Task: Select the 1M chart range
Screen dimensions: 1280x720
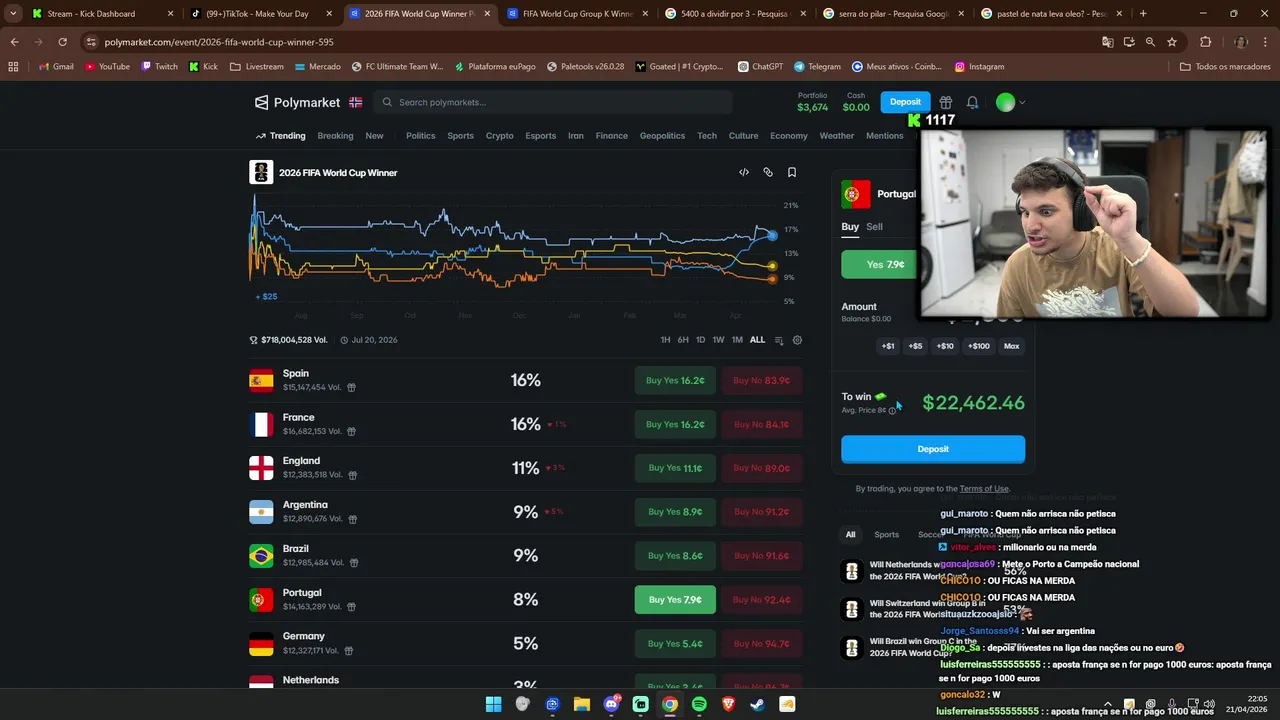Action: click(737, 340)
